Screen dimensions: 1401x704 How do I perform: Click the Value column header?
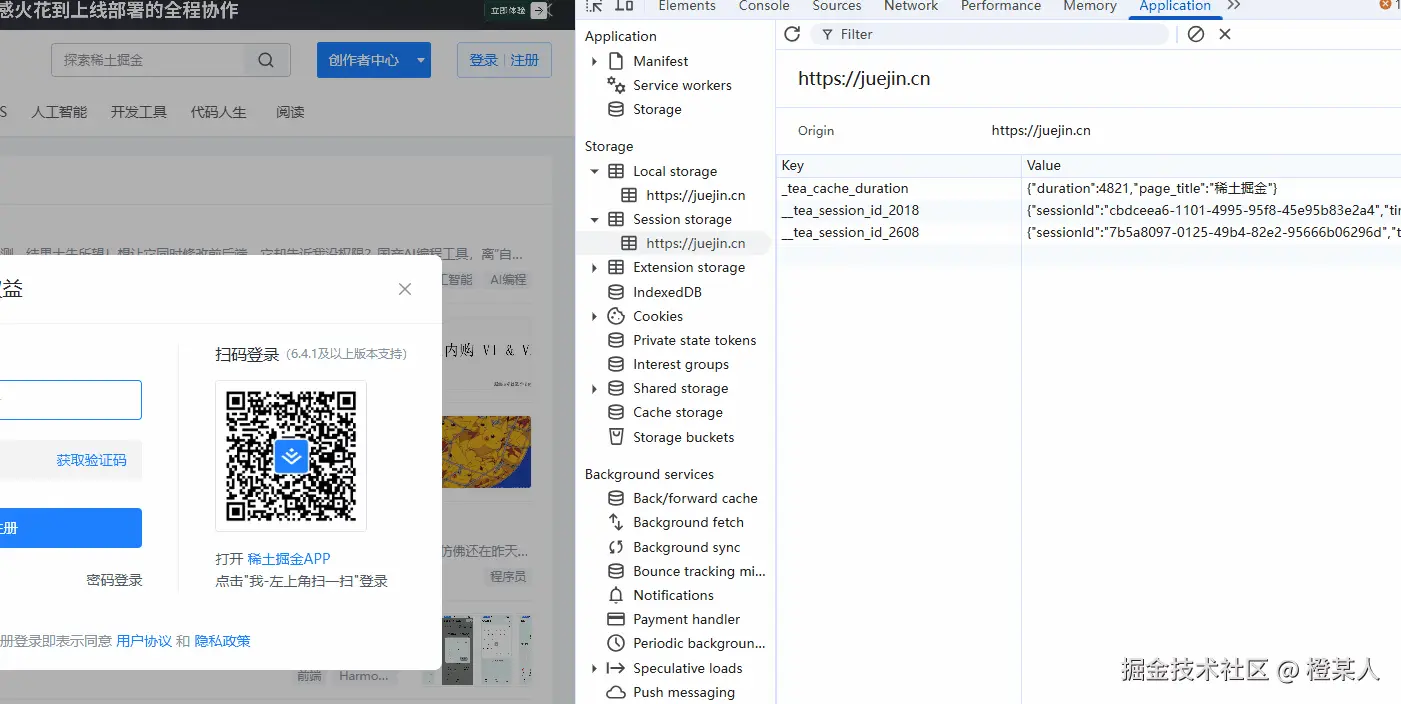tap(1211, 165)
